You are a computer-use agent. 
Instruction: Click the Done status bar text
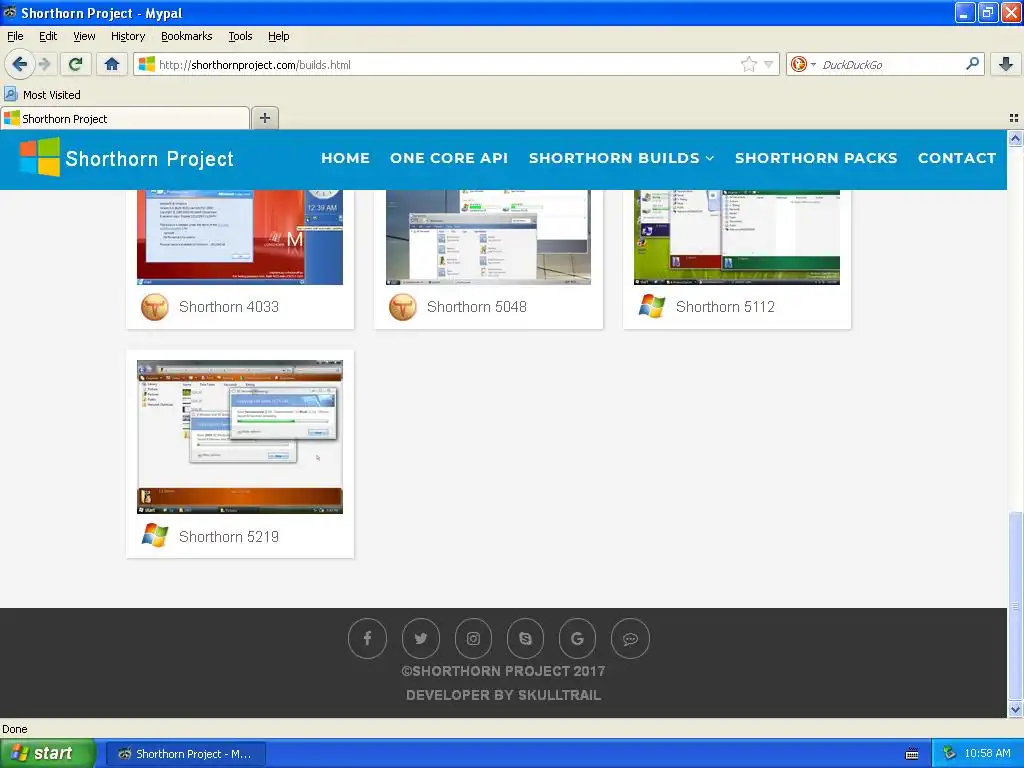point(15,729)
